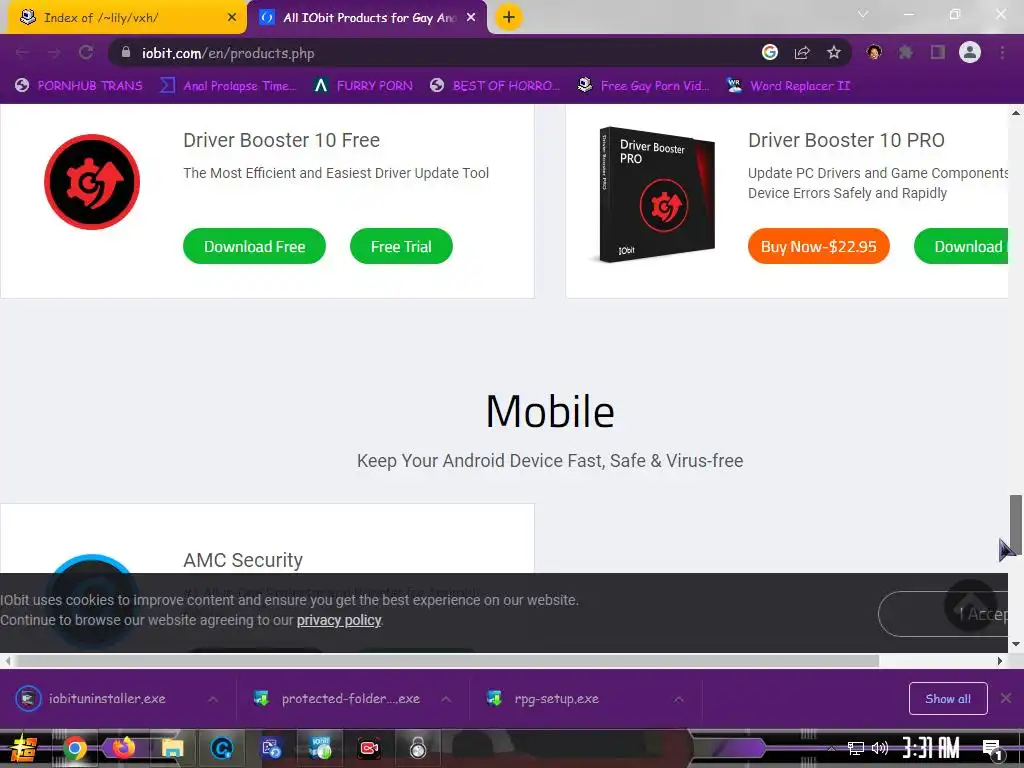The image size is (1024, 768).
Task: Click the 'Buy Now-$22.95' button
Action: [x=818, y=246]
